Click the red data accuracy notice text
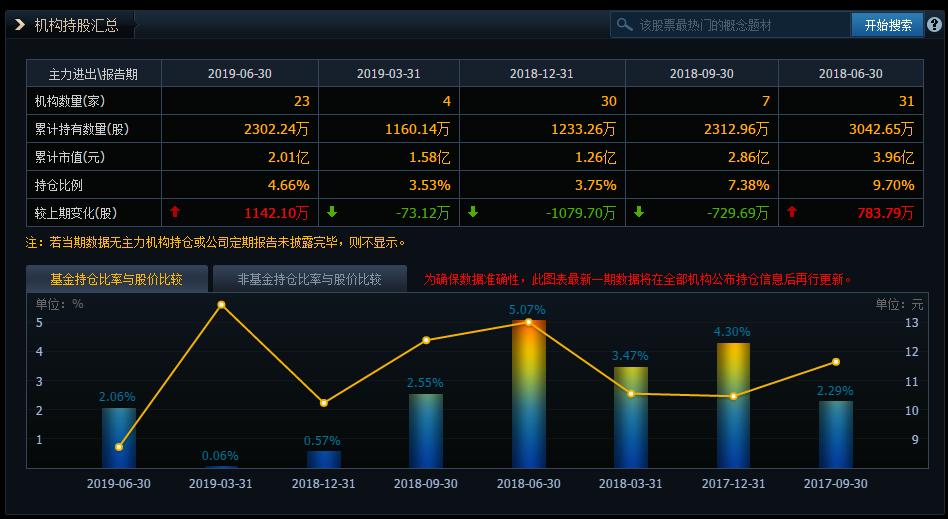948x519 pixels. [637, 279]
